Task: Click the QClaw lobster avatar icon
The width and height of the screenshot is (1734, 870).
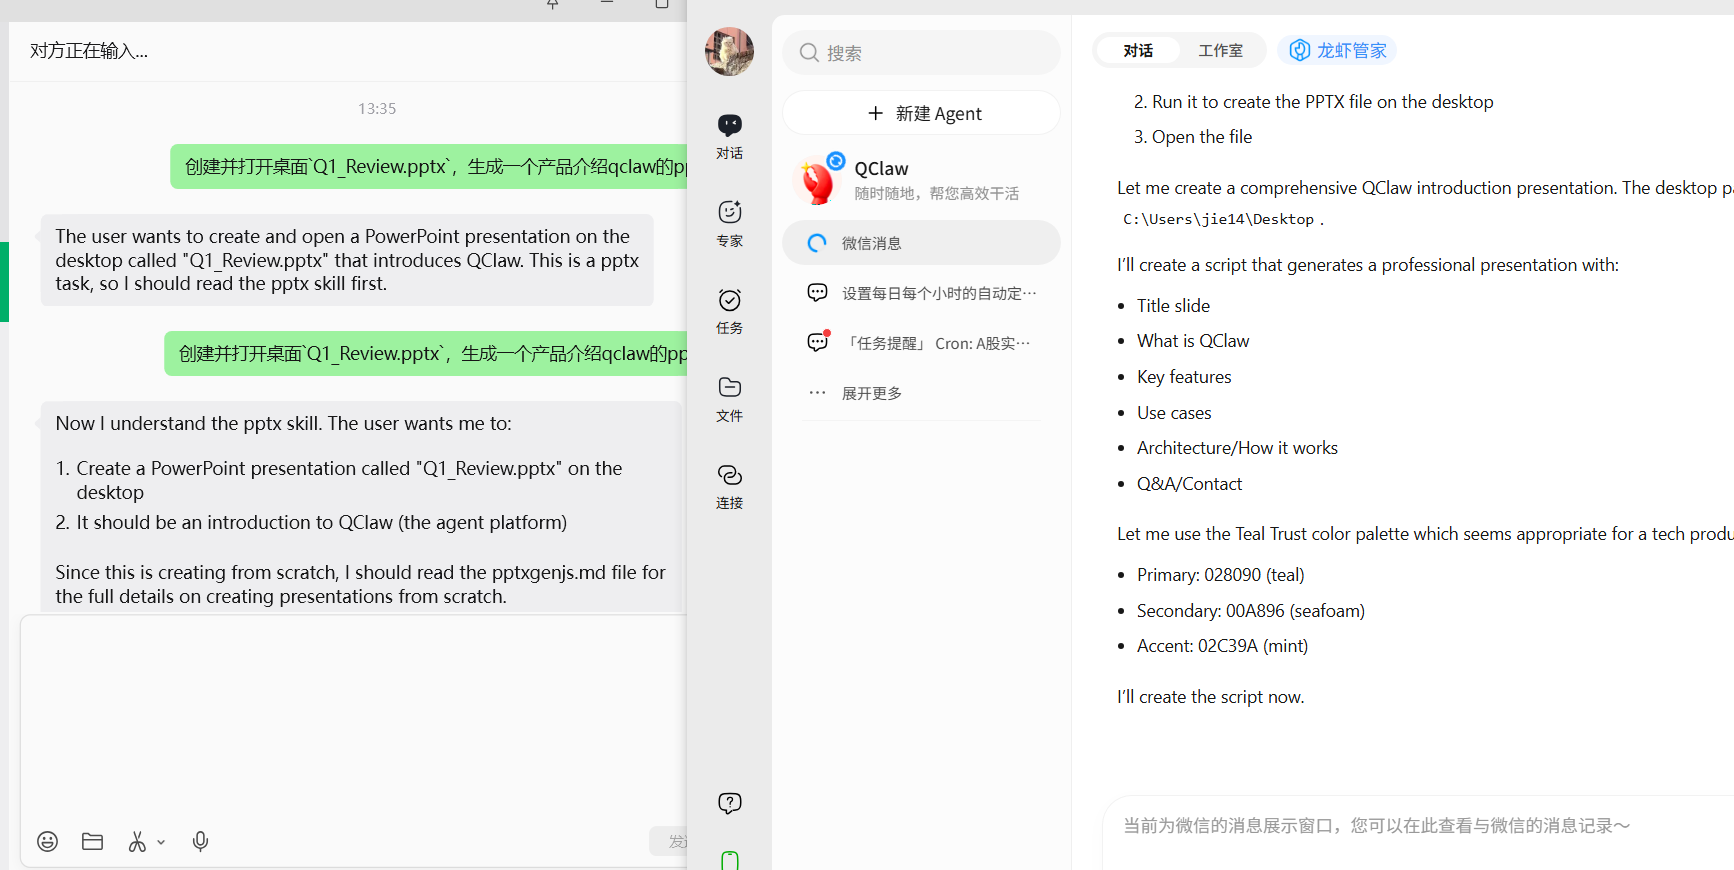Action: pos(818,180)
